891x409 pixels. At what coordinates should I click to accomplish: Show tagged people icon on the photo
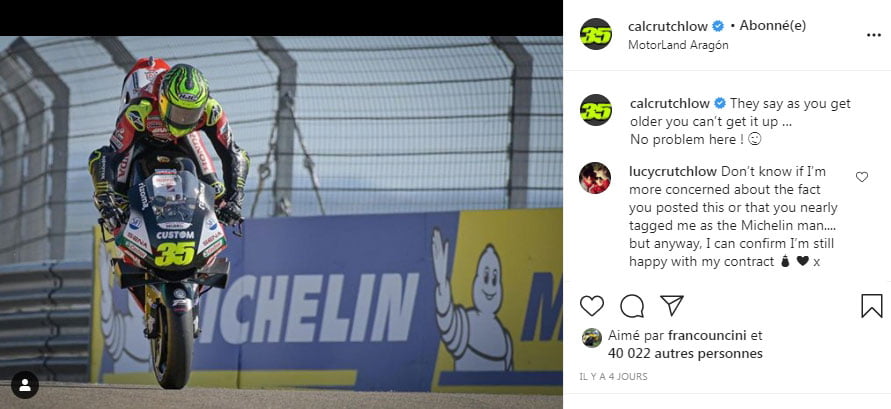(x=25, y=385)
